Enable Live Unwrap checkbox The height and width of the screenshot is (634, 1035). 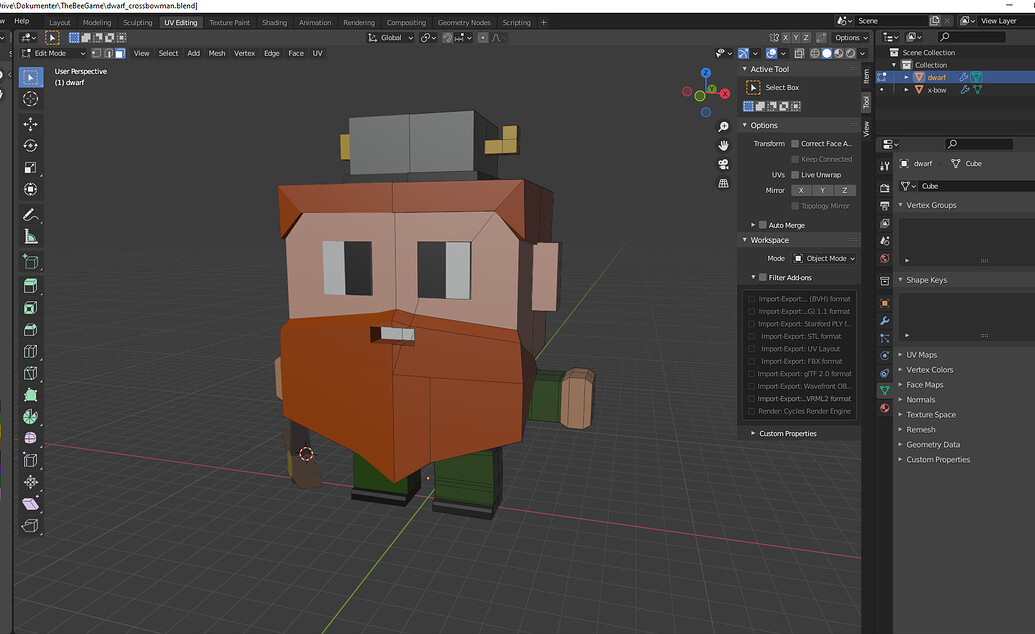pyautogui.click(x=795, y=175)
